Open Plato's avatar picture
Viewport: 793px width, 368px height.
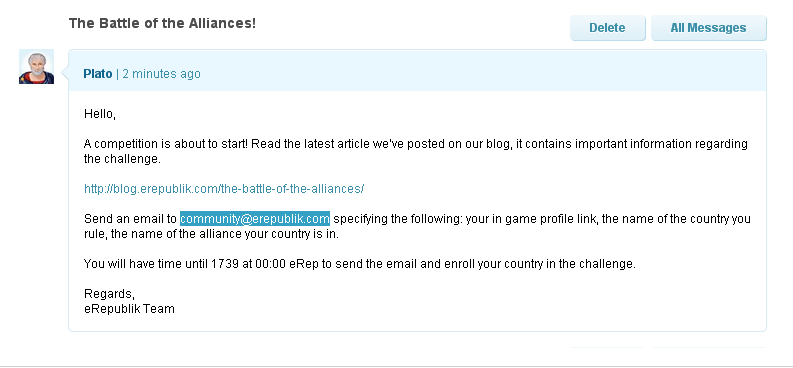point(36,67)
